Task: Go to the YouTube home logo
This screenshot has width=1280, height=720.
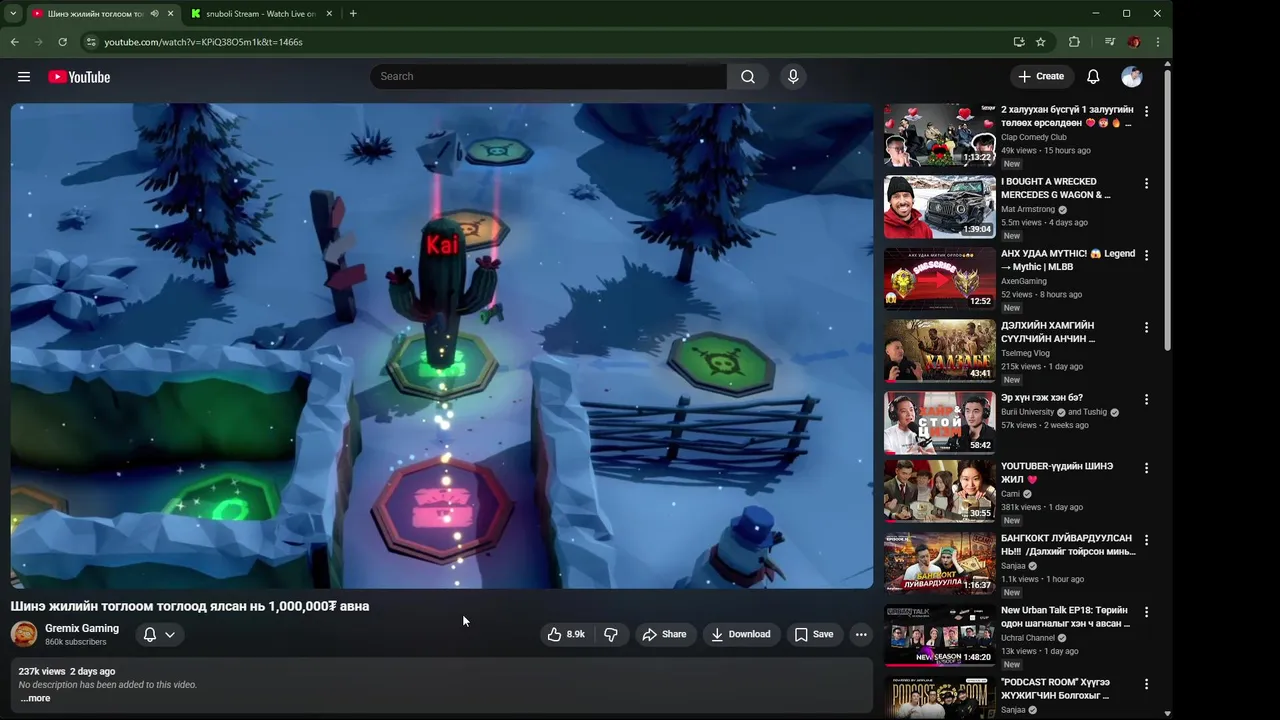Action: (79, 77)
